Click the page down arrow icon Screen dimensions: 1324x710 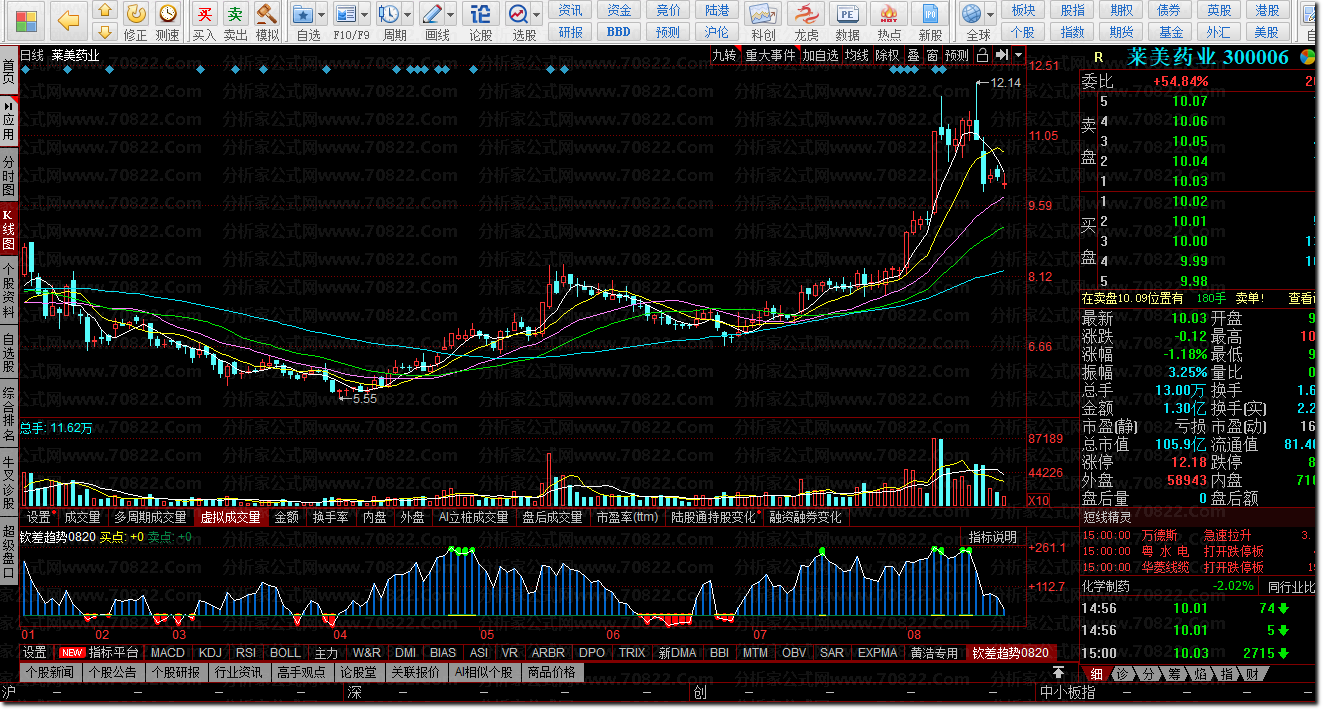click(104, 30)
